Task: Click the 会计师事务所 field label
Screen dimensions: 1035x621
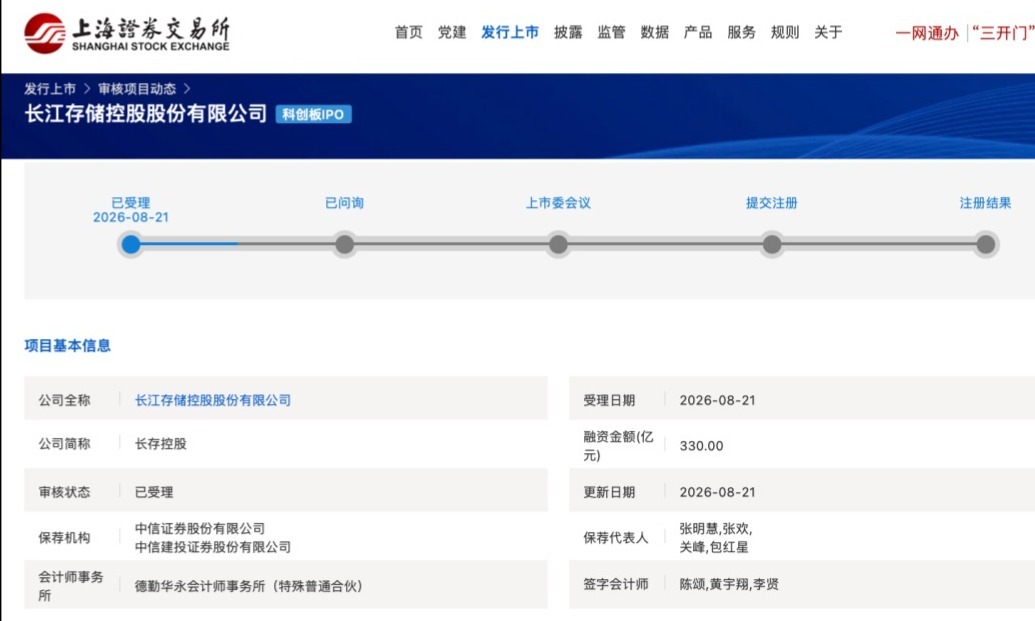Action: point(71,586)
